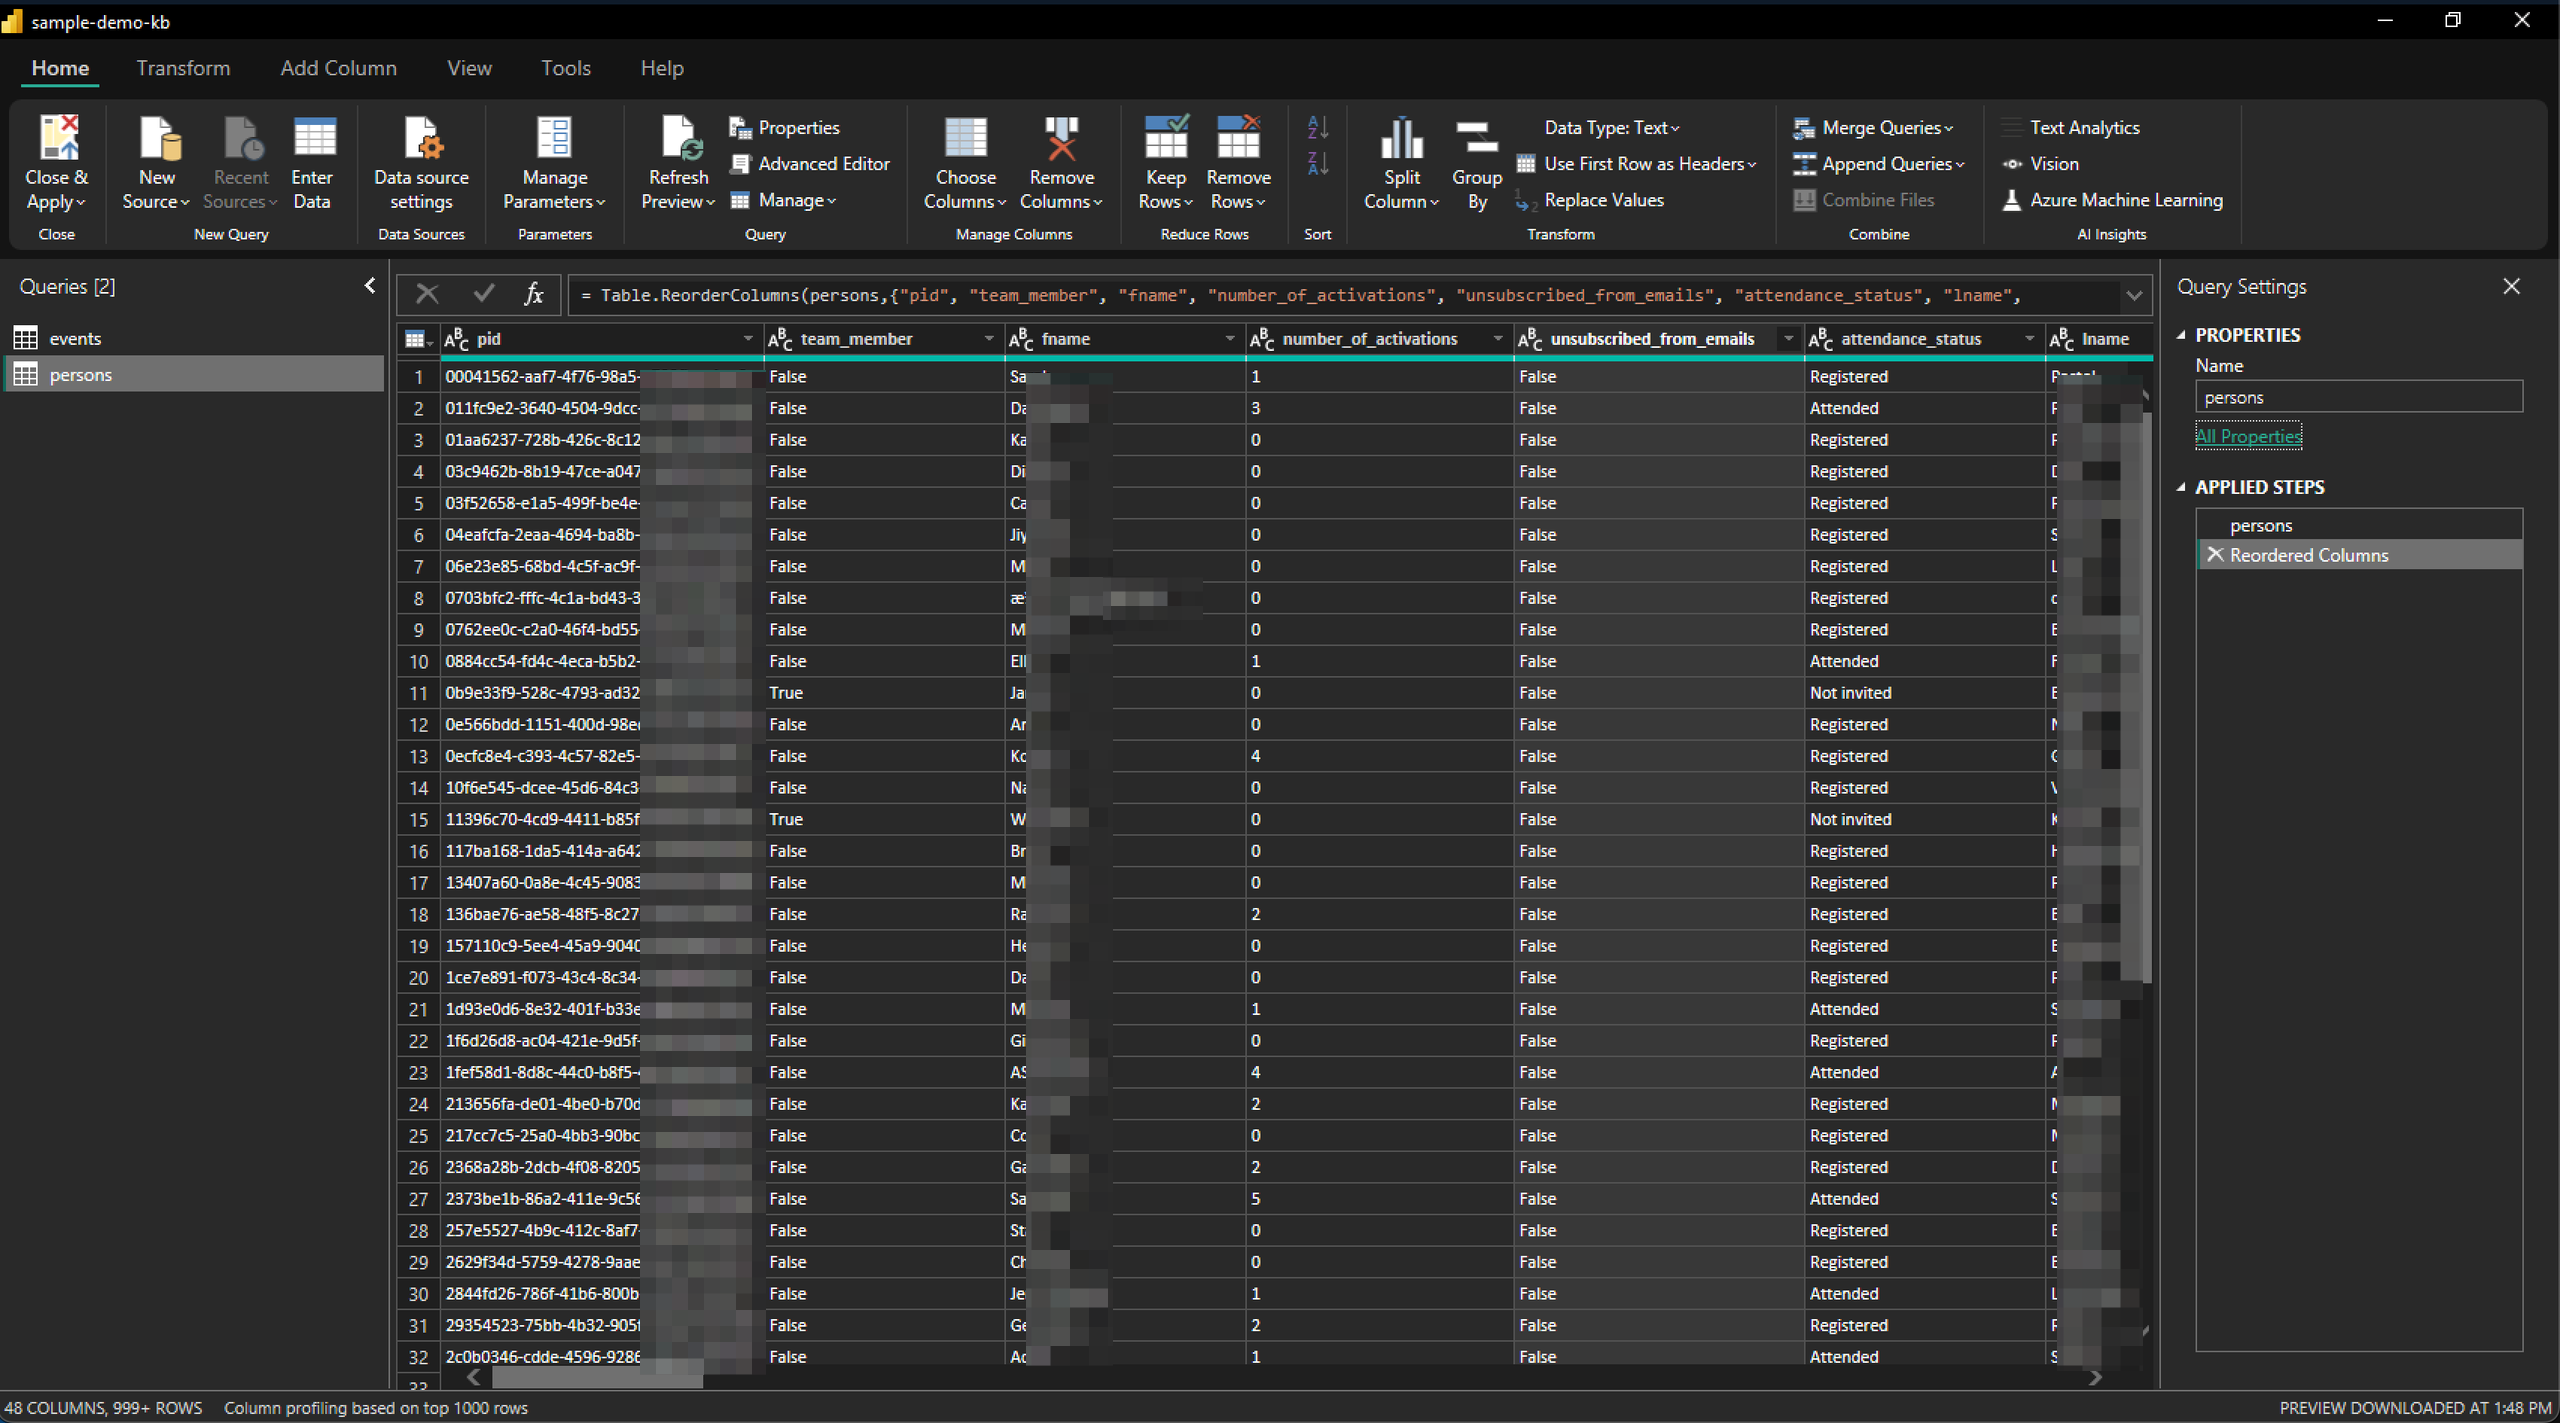The image size is (2560, 1423).
Task: Click the Group By icon
Action: click(x=1477, y=138)
